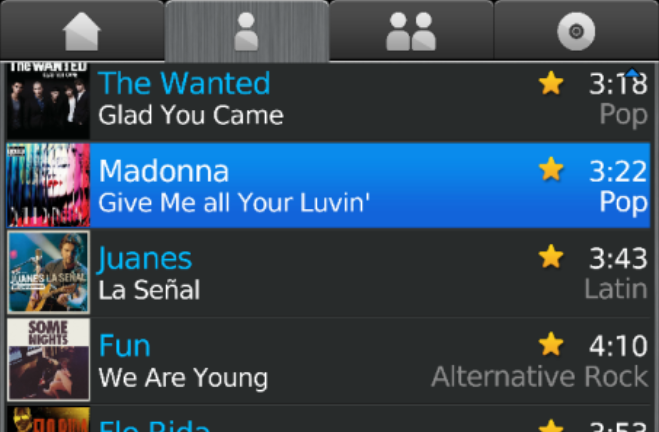Open Juanes La Señal cover art
This screenshot has height=432, width=659.
pyautogui.click(x=48, y=272)
